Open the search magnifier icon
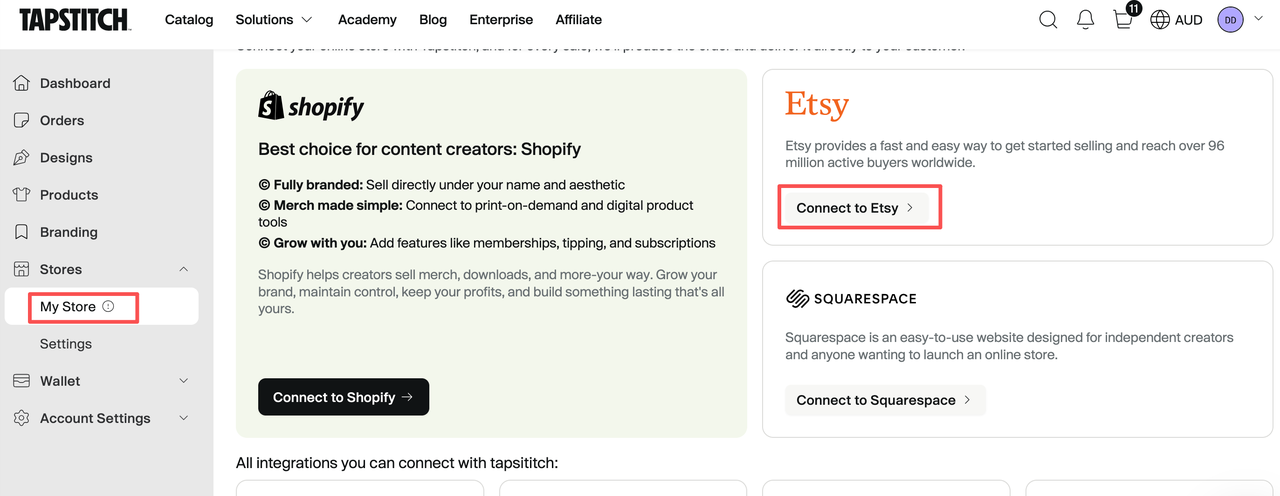This screenshot has width=1280, height=496. [1048, 19]
